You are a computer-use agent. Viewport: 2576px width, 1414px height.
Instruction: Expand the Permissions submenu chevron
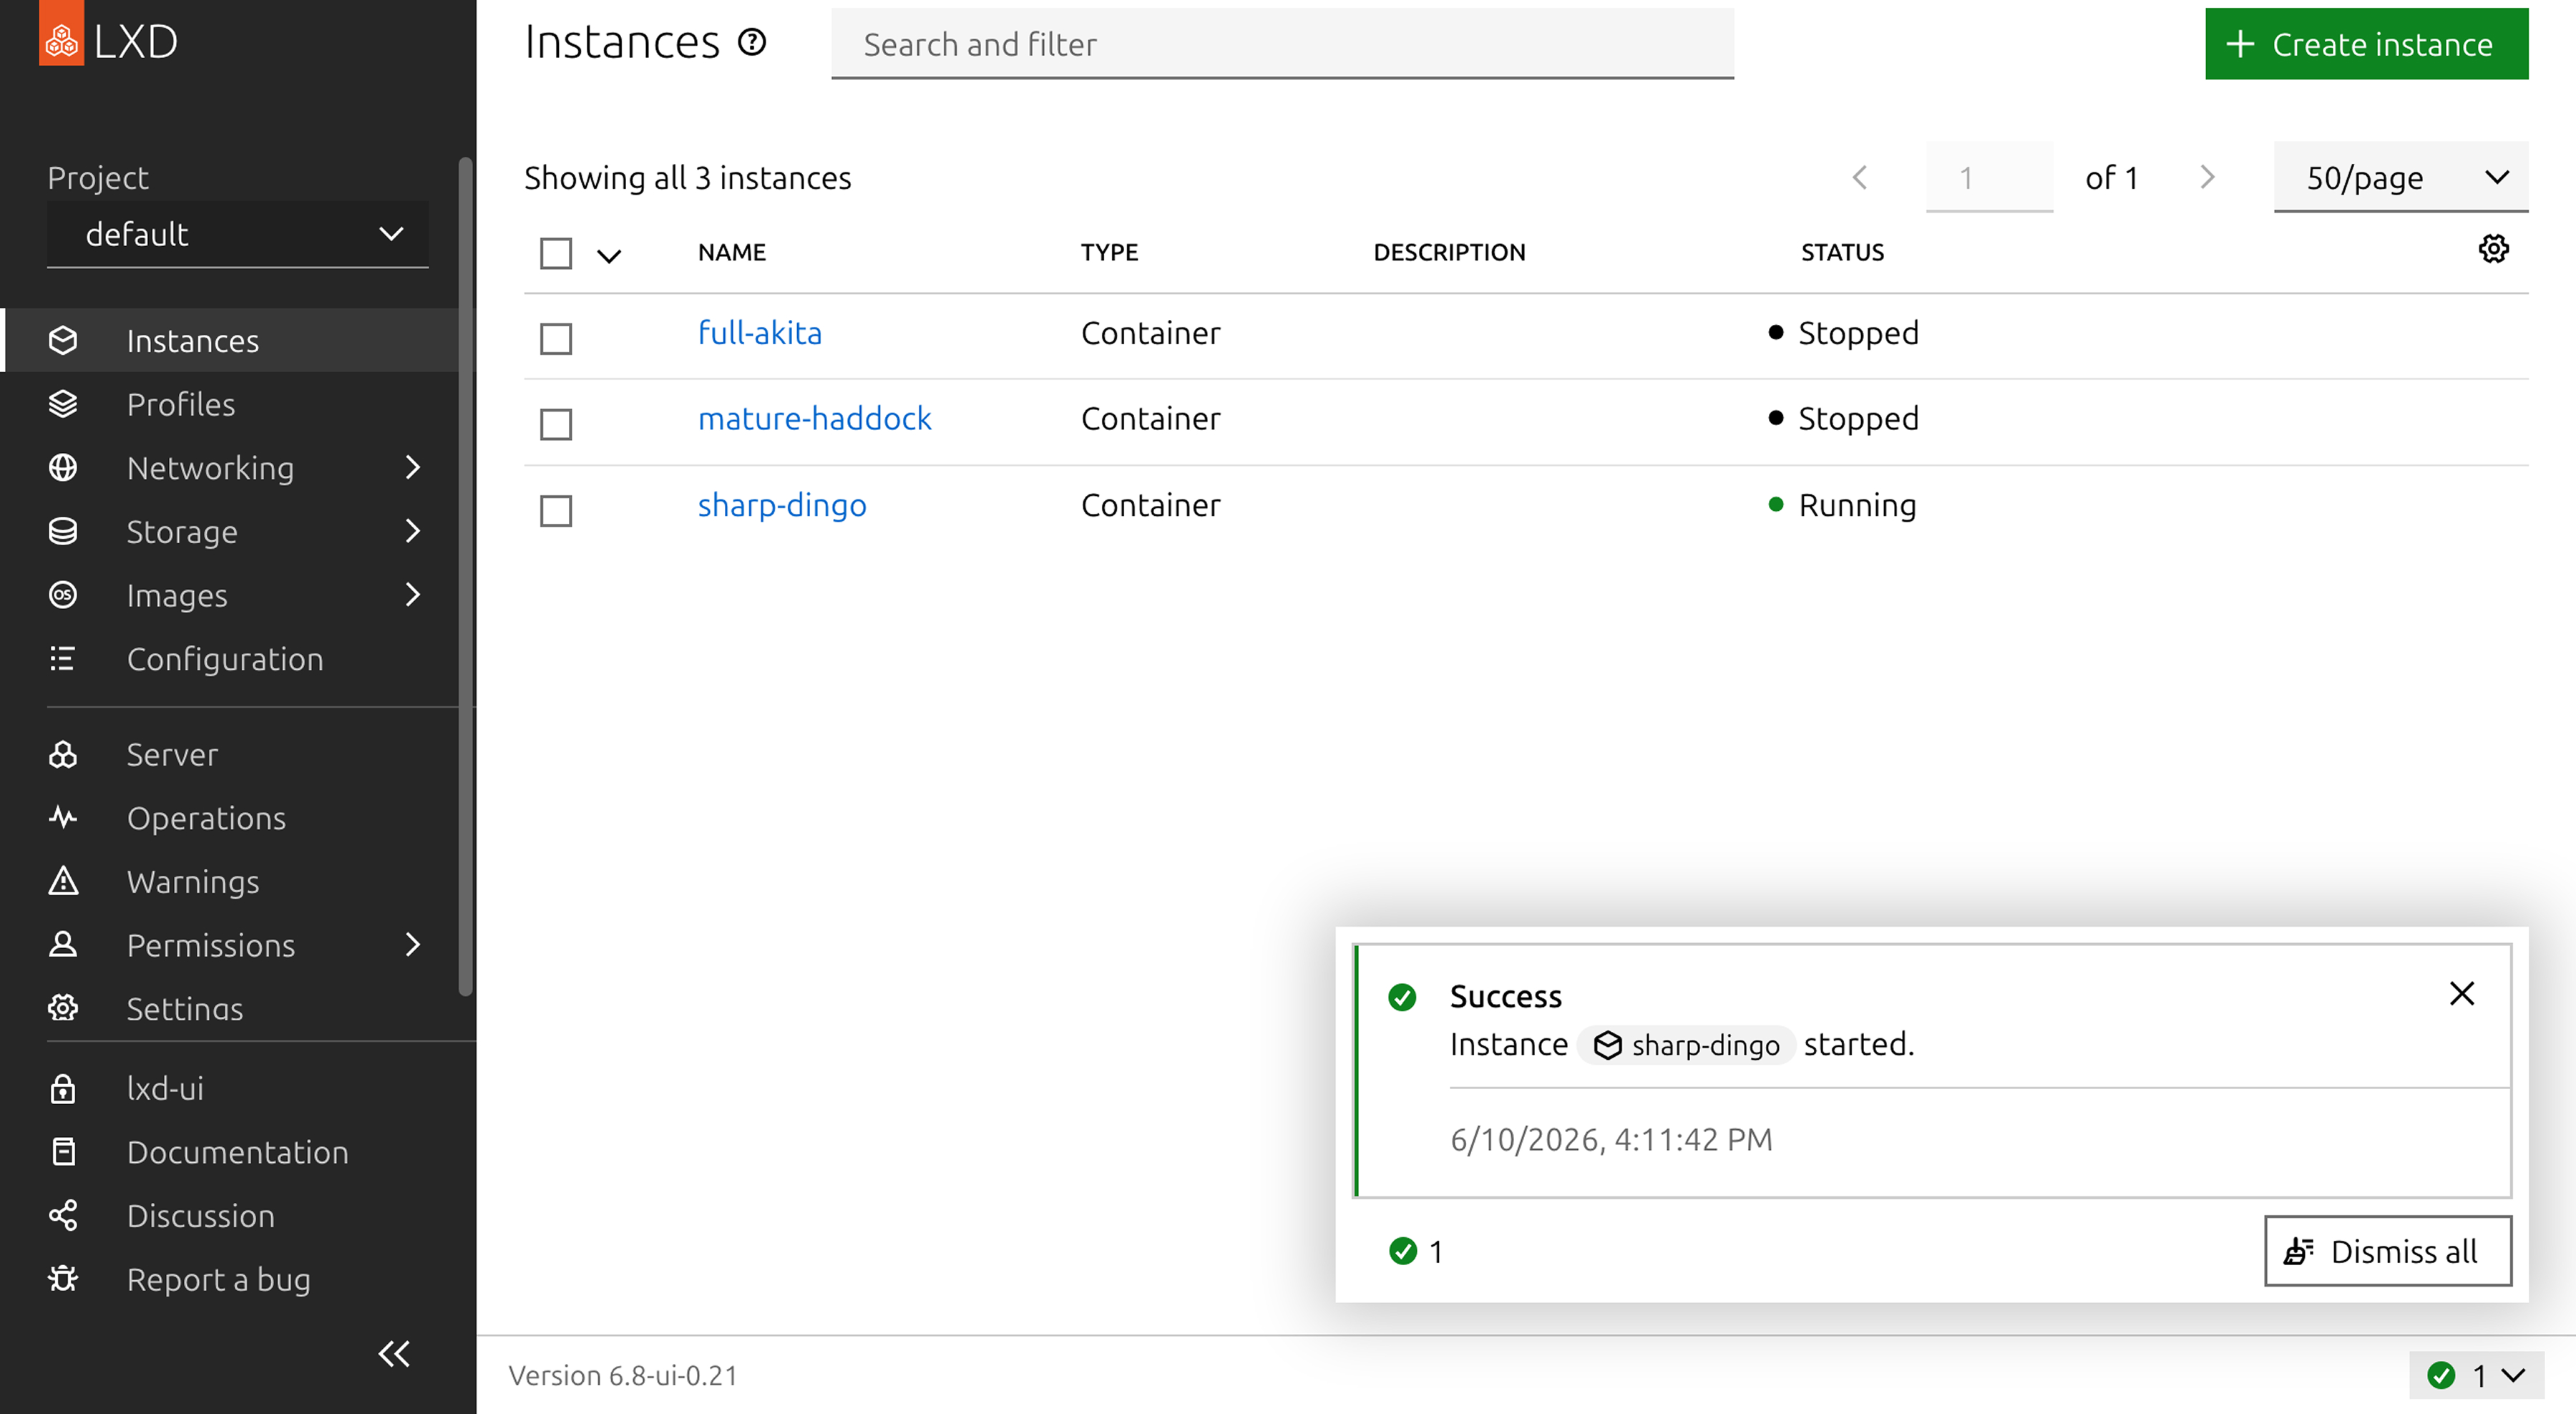[413, 945]
